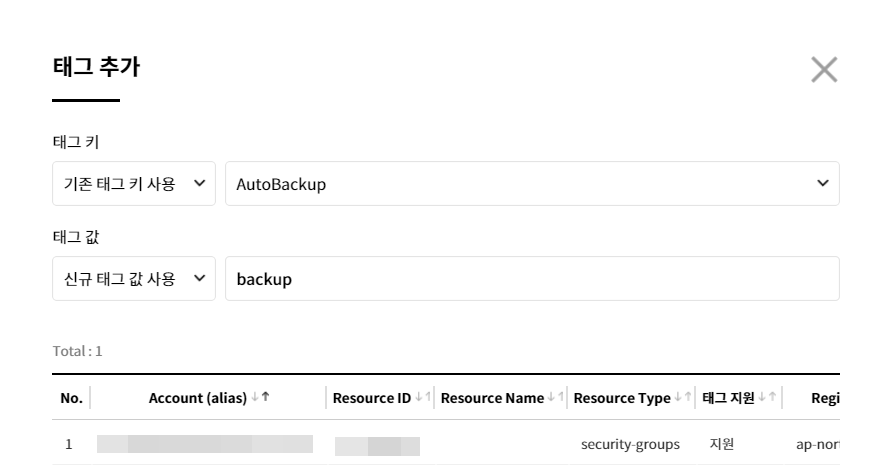Open the 신규 태그 값 사용 dropdown
The width and height of the screenshot is (891, 470).
[x=133, y=279]
